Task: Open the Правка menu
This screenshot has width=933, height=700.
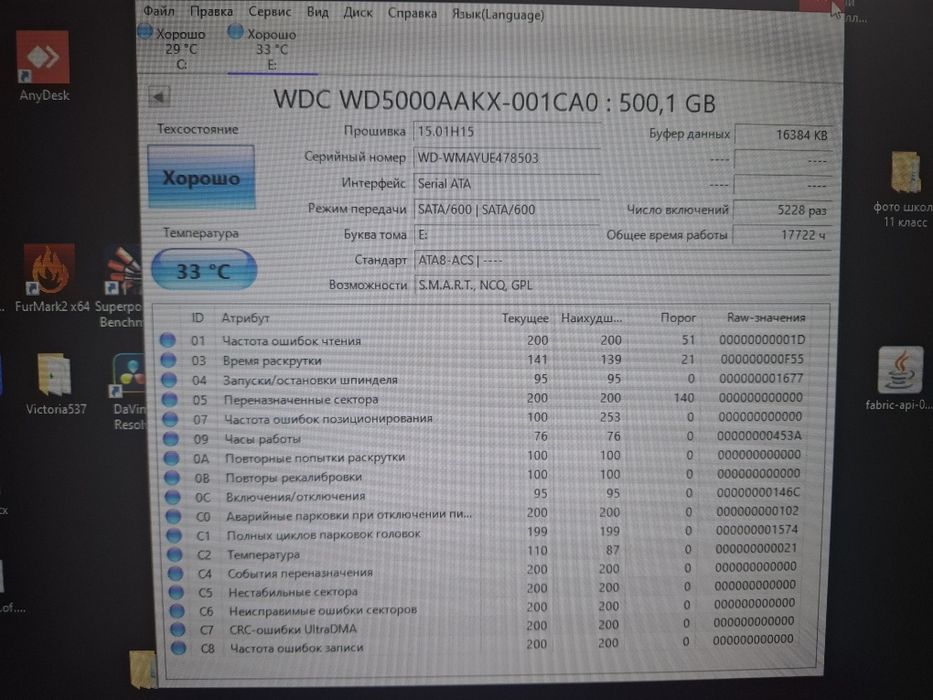Action: (x=211, y=11)
